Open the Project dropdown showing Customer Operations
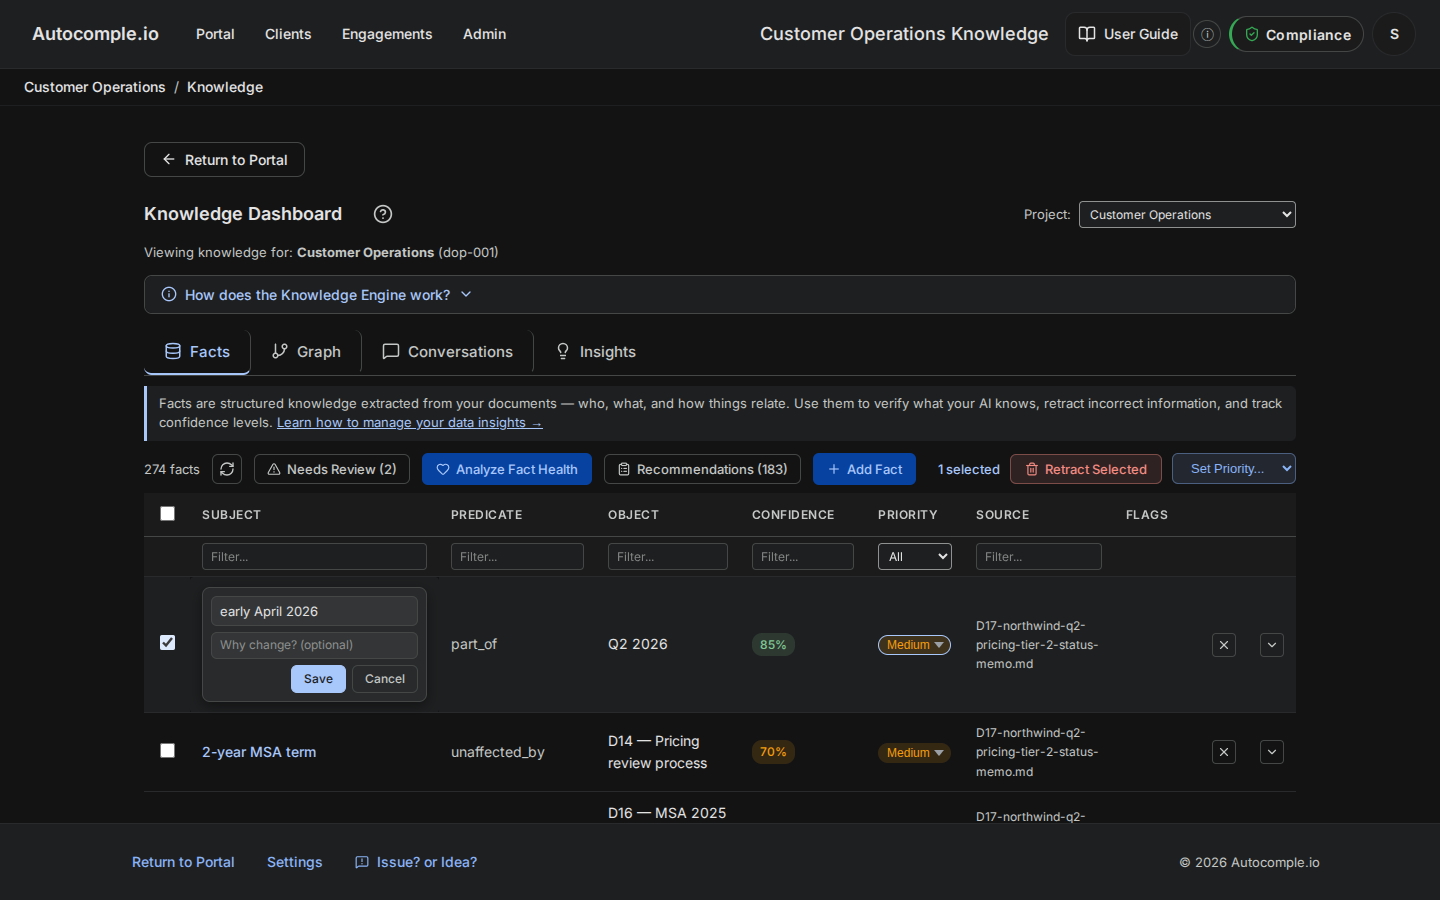1440x900 pixels. (1187, 215)
